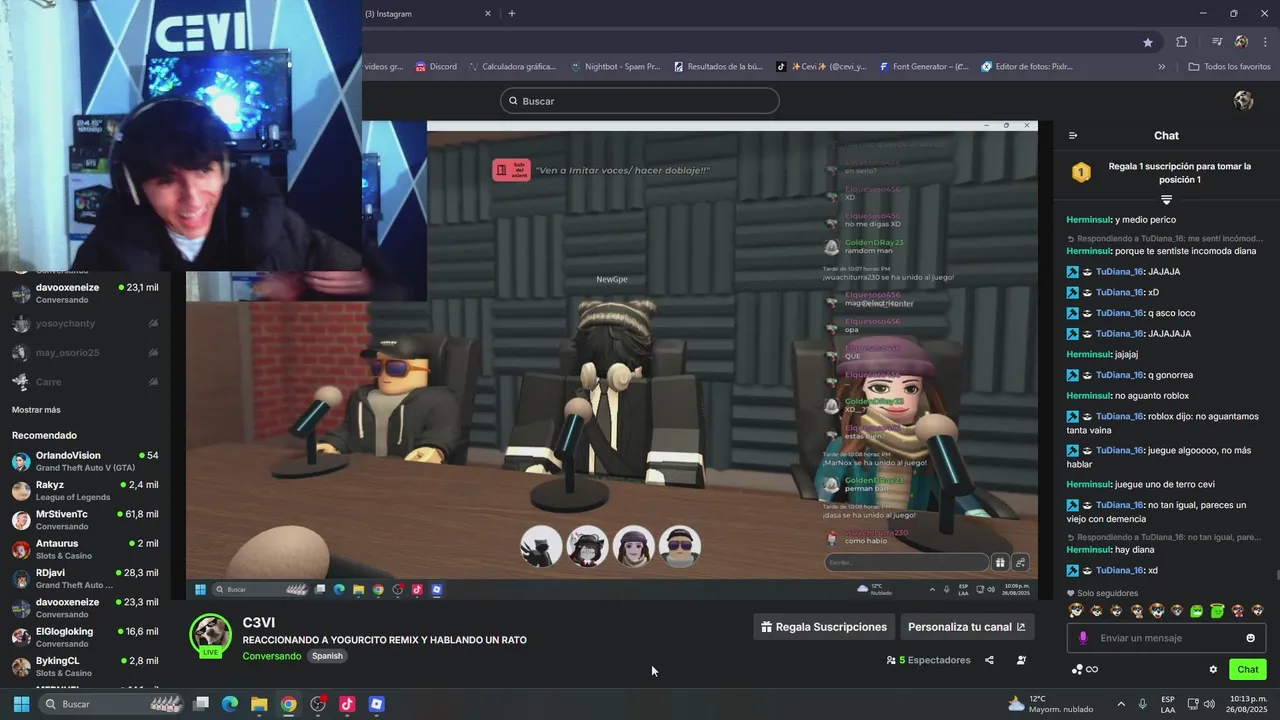1280x720 pixels.
Task: Click the purple microphone icon in chat input
Action: pos(1083,638)
